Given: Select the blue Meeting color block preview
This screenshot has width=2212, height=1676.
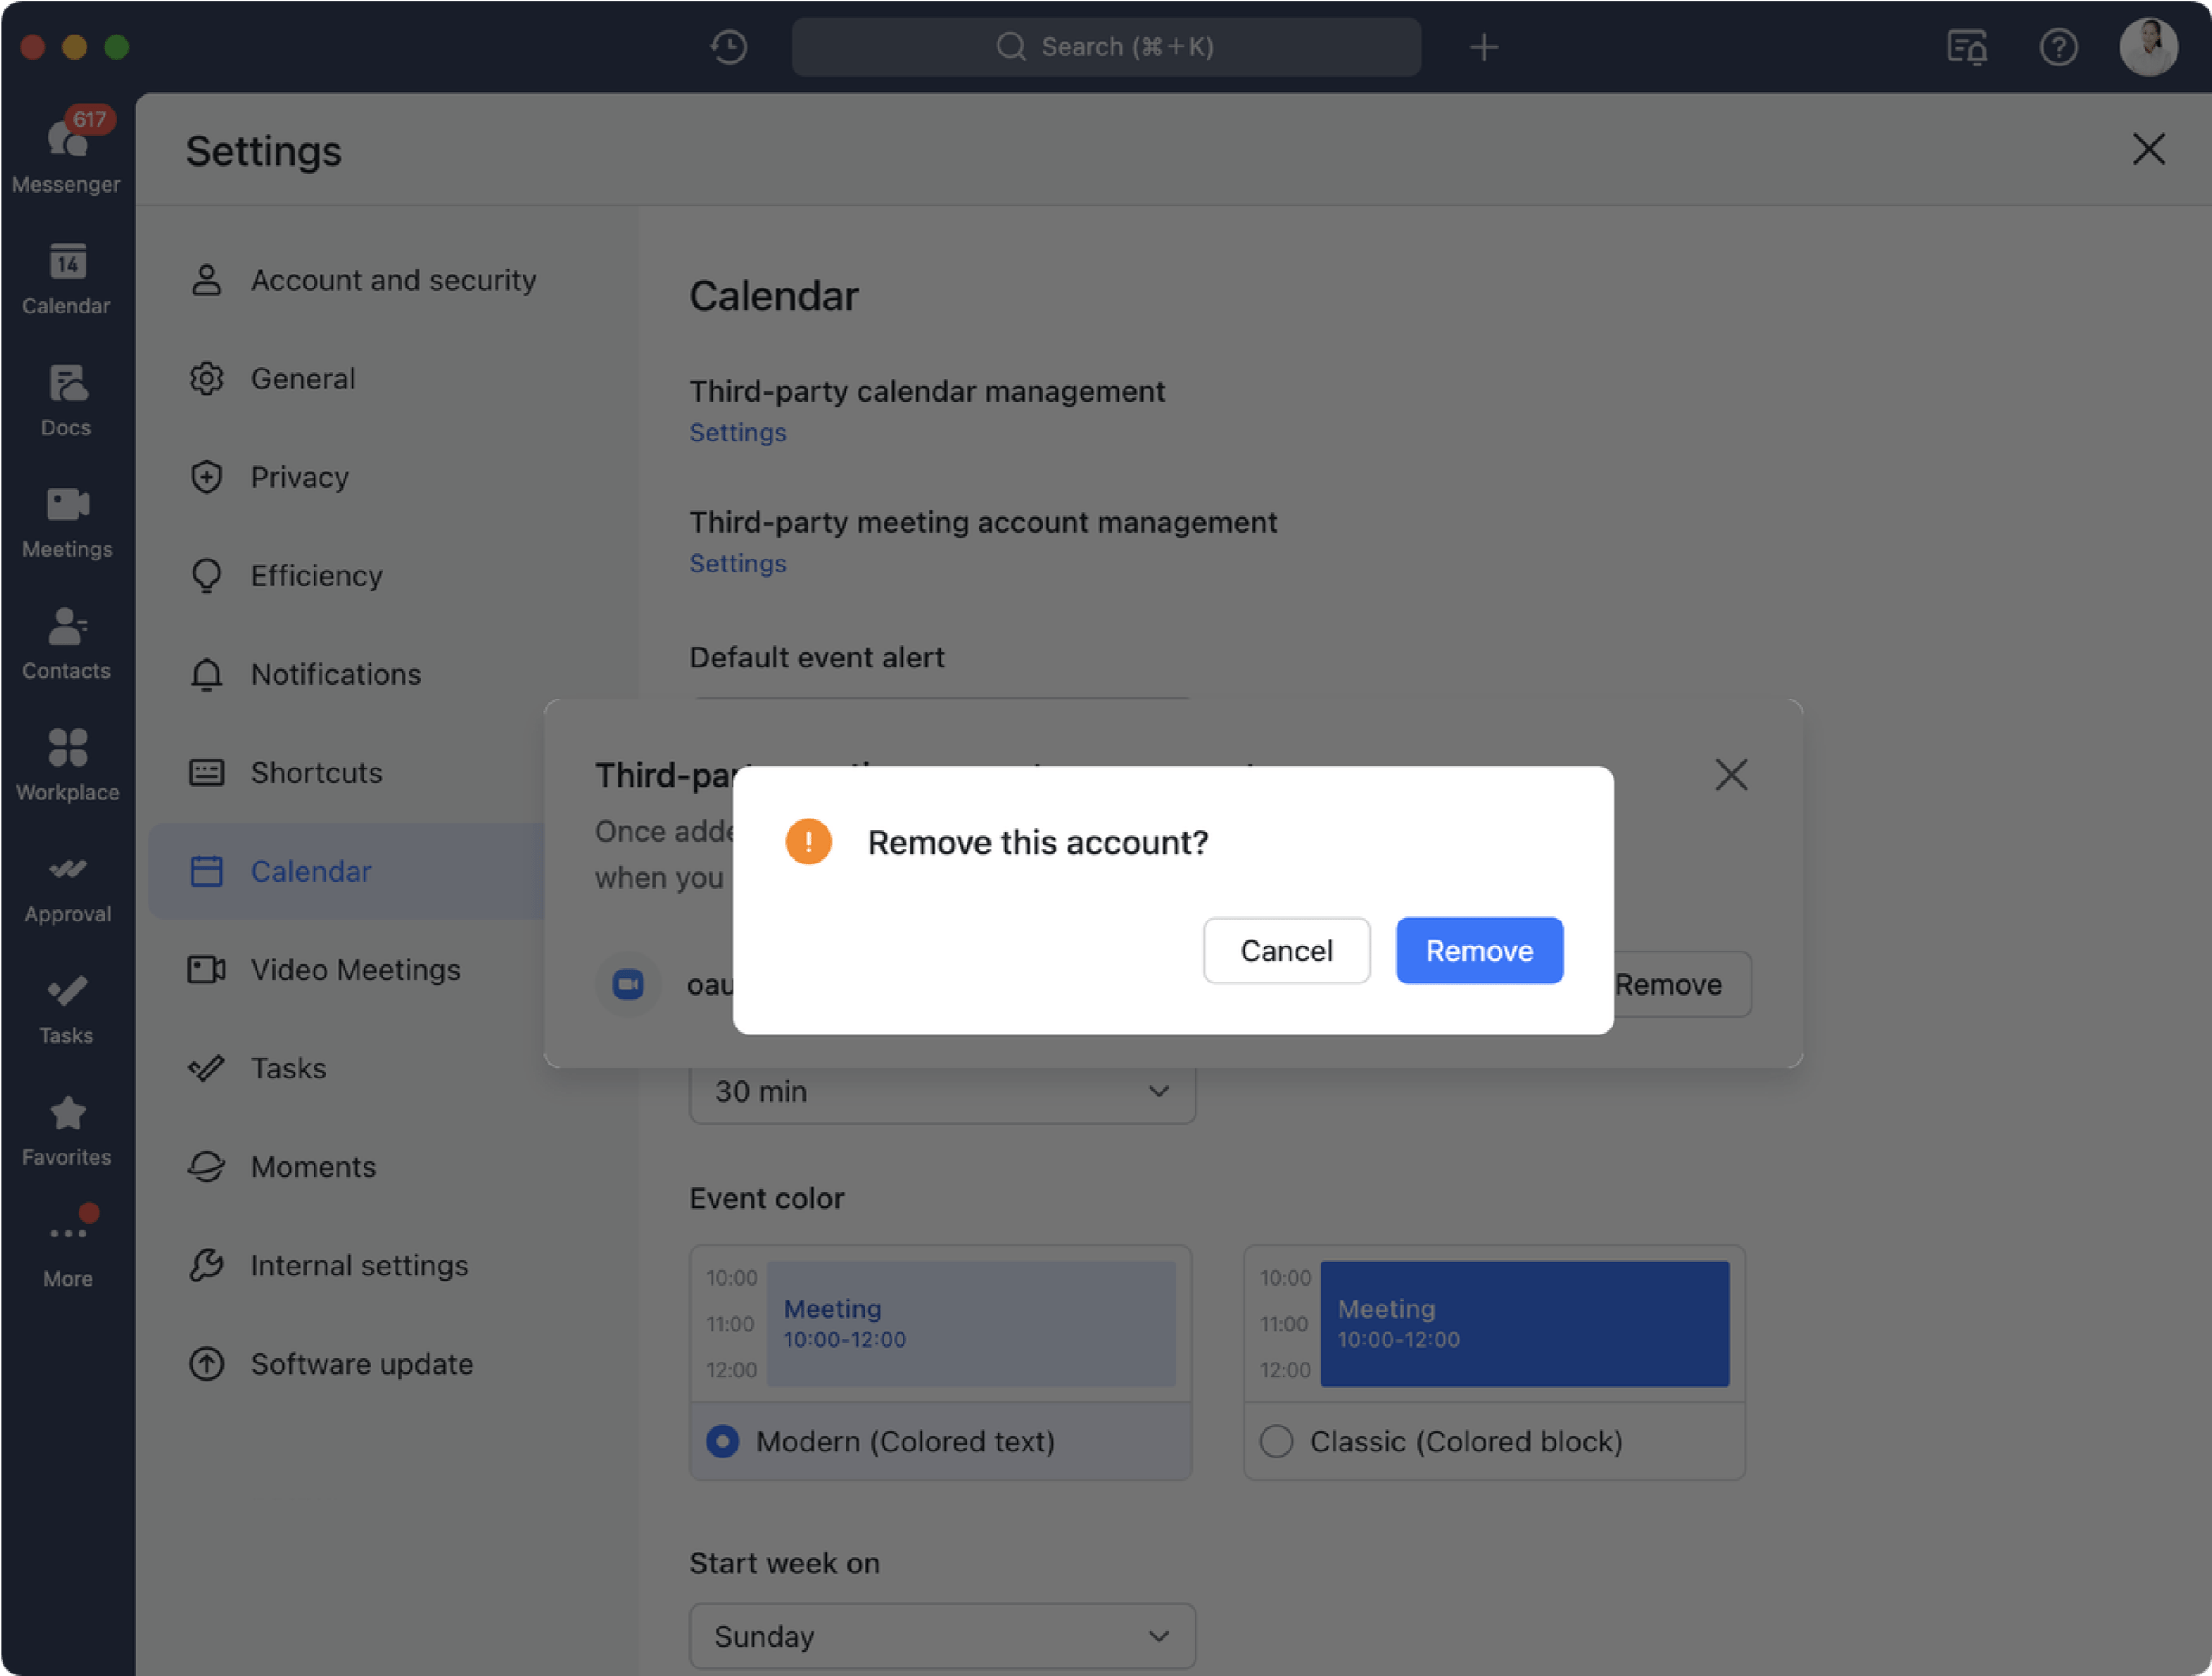Looking at the screenshot, I should pos(1524,1322).
